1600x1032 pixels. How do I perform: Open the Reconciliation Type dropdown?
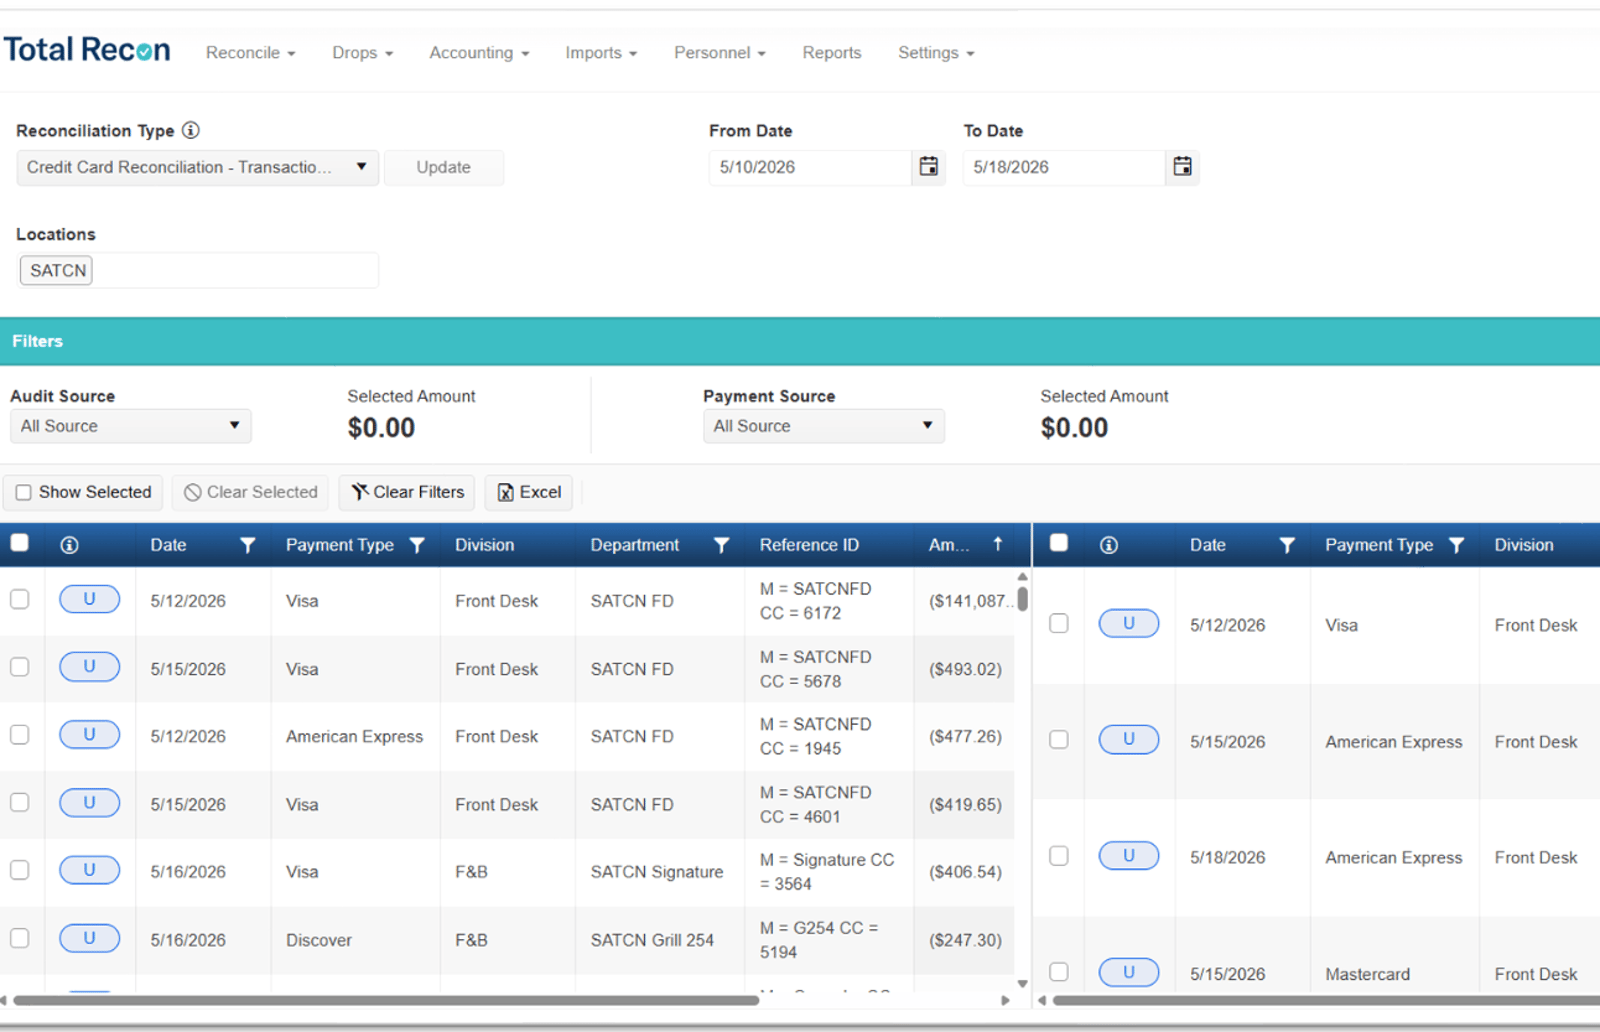[197, 167]
